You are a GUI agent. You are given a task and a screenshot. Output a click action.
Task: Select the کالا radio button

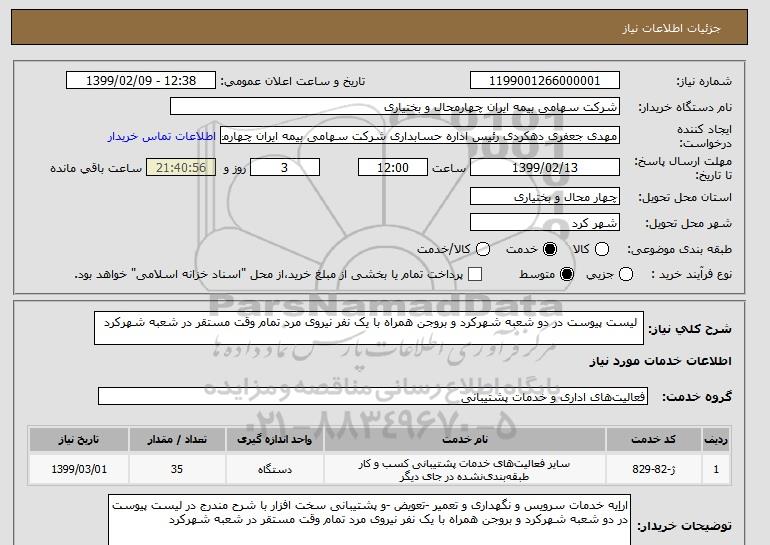602,249
